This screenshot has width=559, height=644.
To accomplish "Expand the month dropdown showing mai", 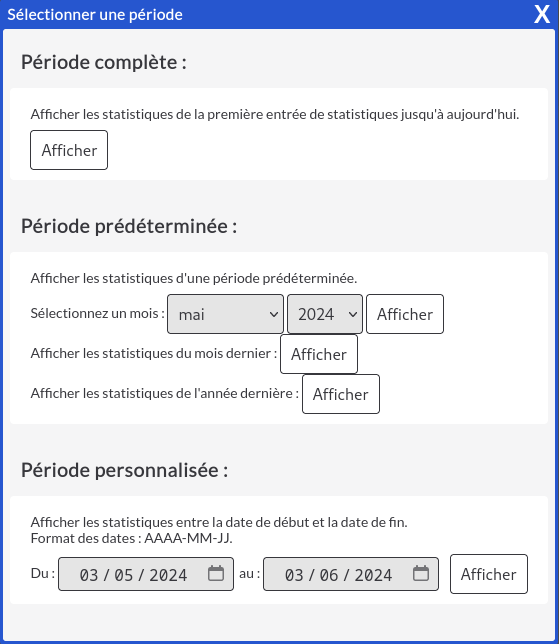I will point(225,314).
